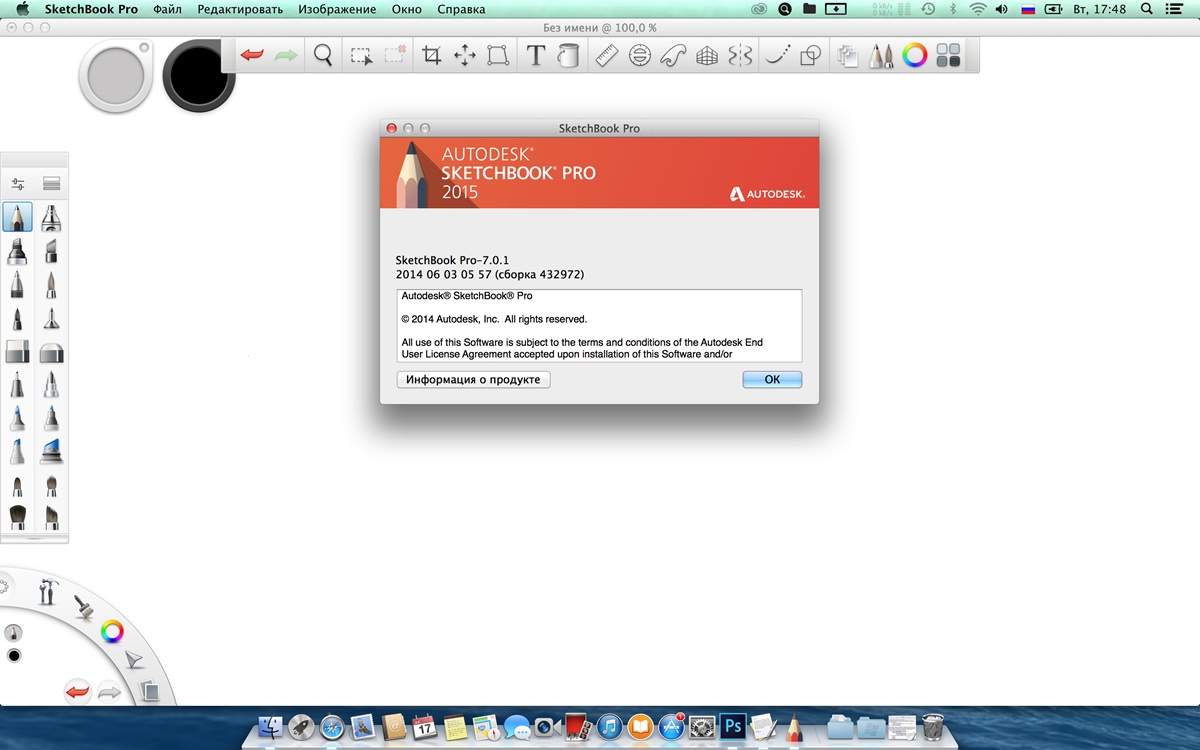Open the Copic Library swatches icon
Screen dimensions: 1200x750
pyautogui.click(x=949, y=56)
